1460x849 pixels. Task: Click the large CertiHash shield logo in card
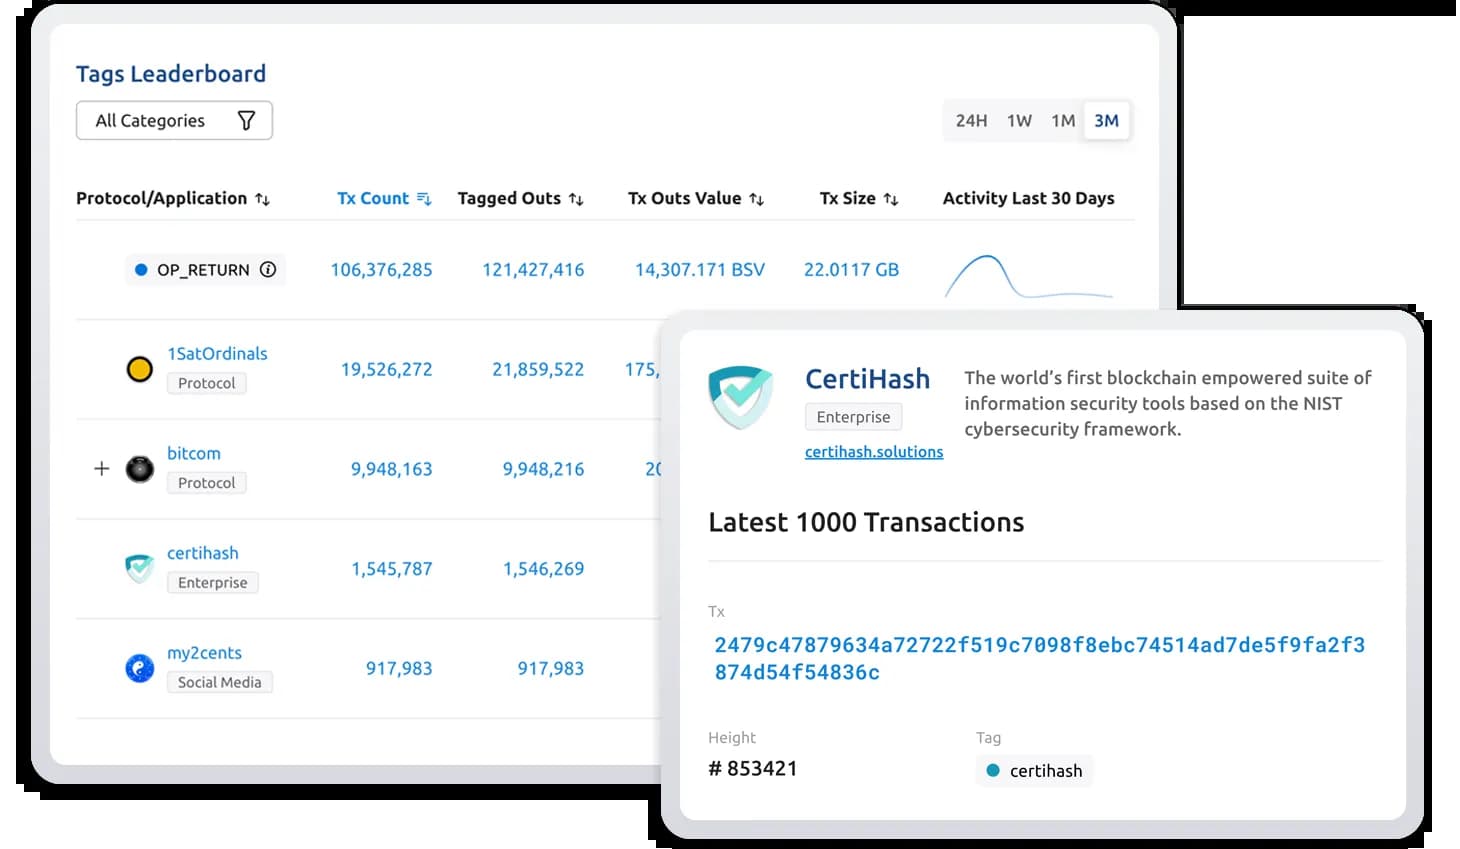741,397
